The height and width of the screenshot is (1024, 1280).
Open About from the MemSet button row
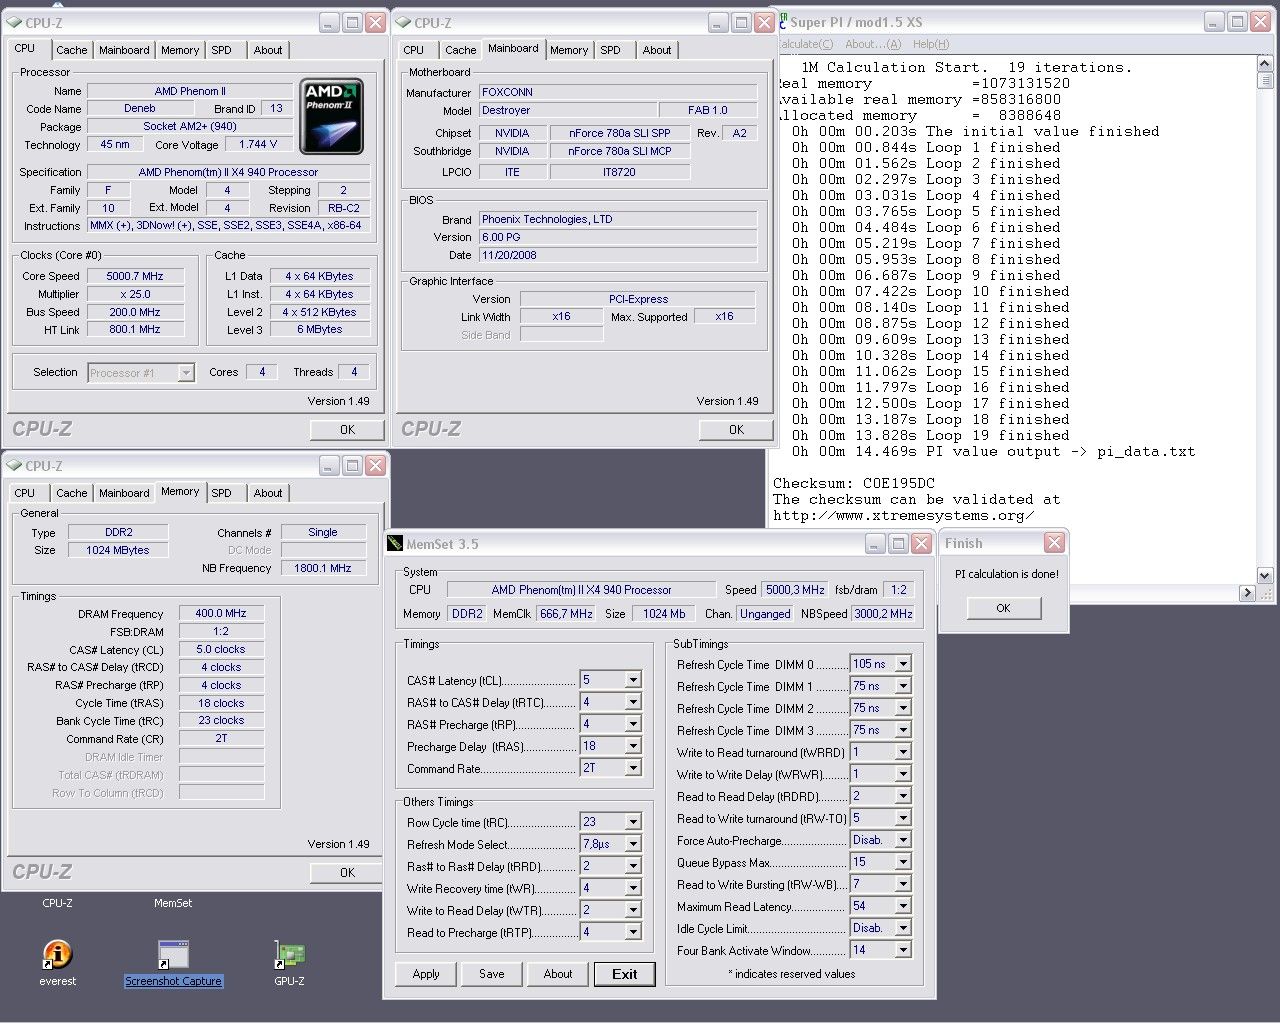click(558, 974)
